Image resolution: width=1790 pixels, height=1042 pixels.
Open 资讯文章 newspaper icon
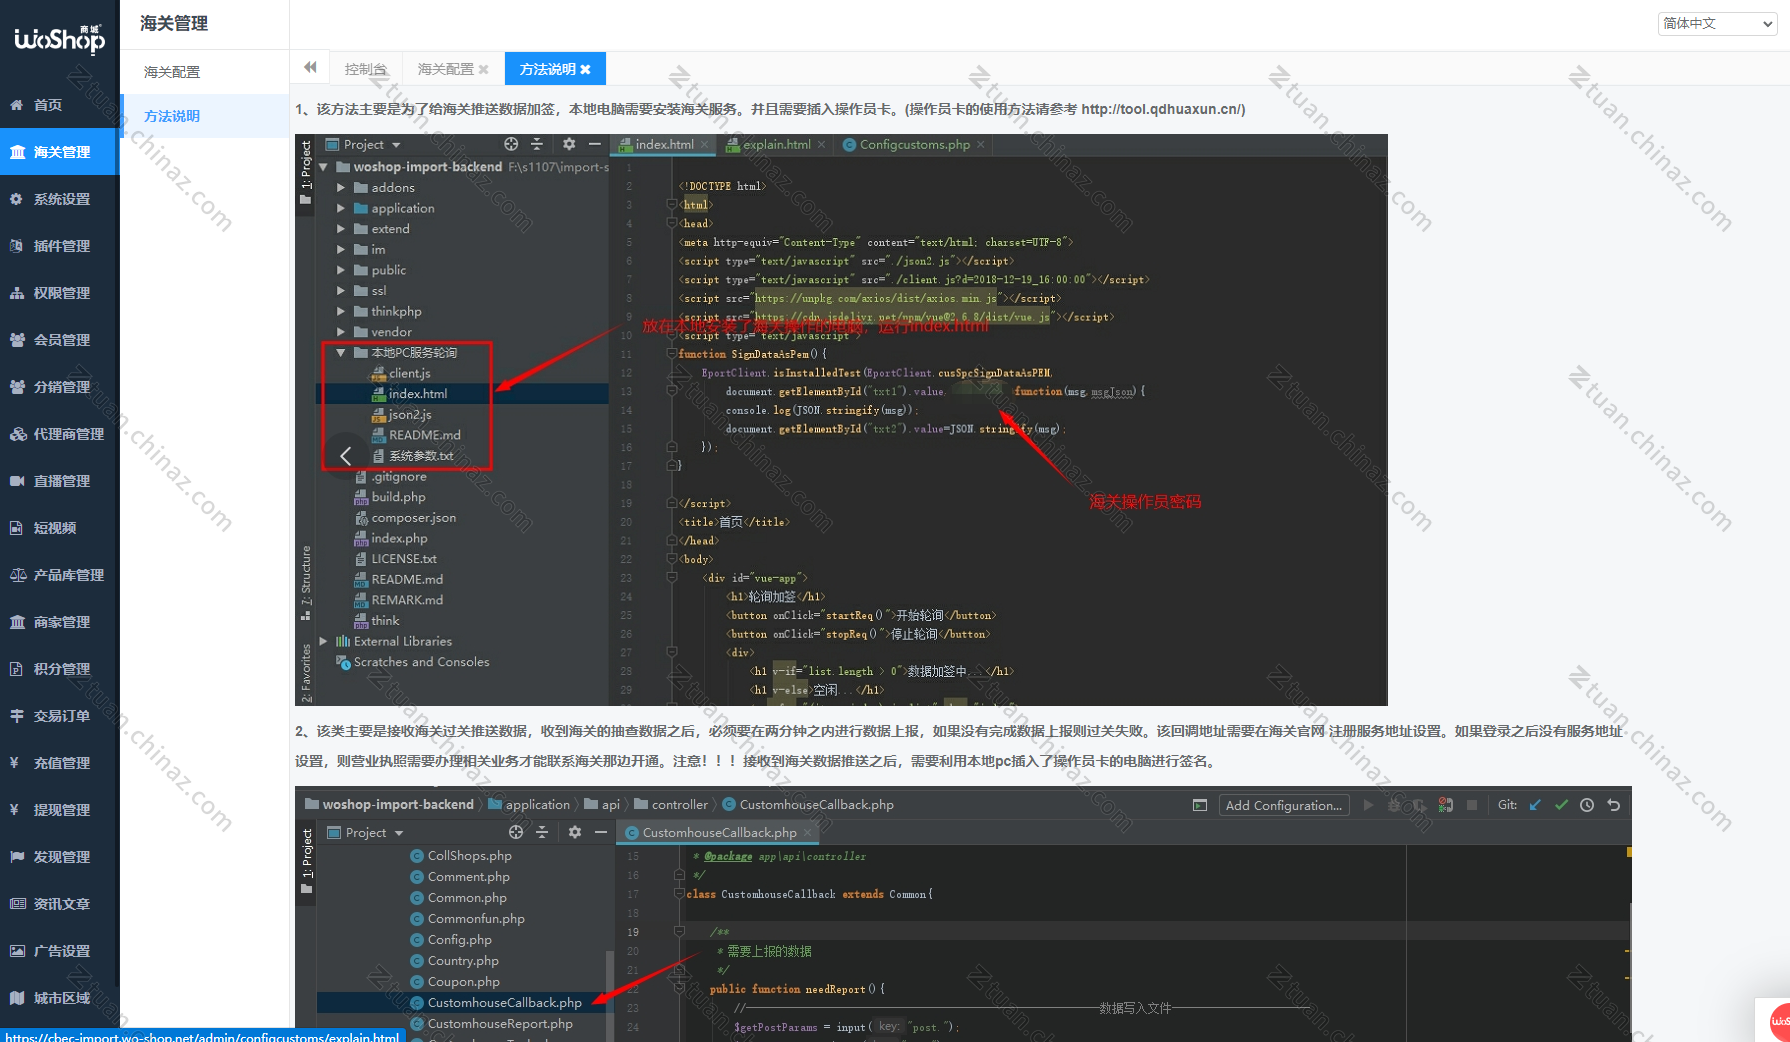click(17, 904)
